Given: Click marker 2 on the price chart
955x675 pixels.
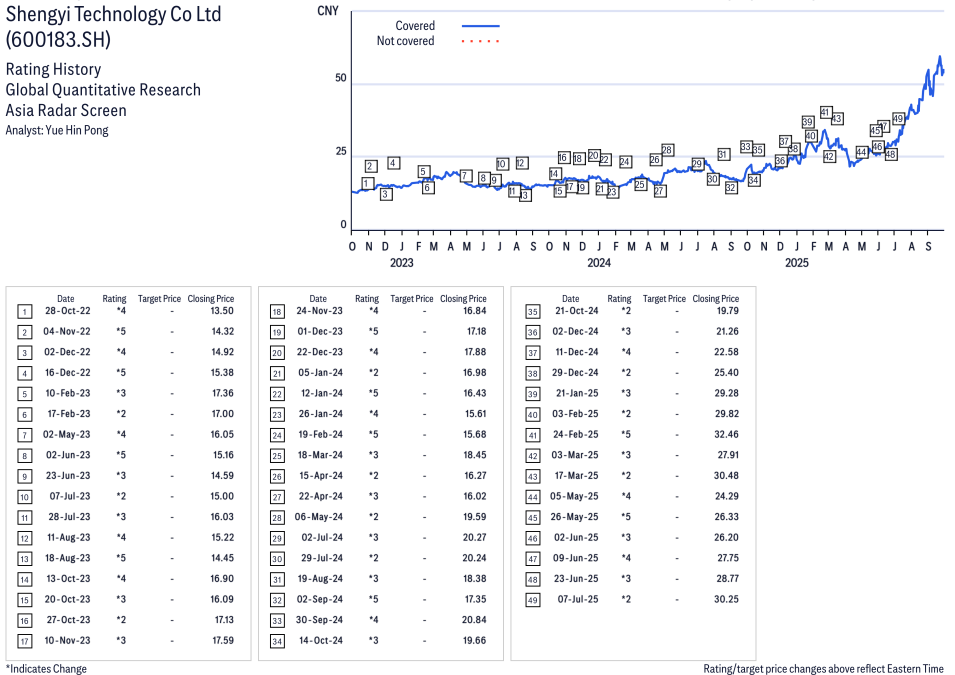Looking at the screenshot, I should click(371, 166).
